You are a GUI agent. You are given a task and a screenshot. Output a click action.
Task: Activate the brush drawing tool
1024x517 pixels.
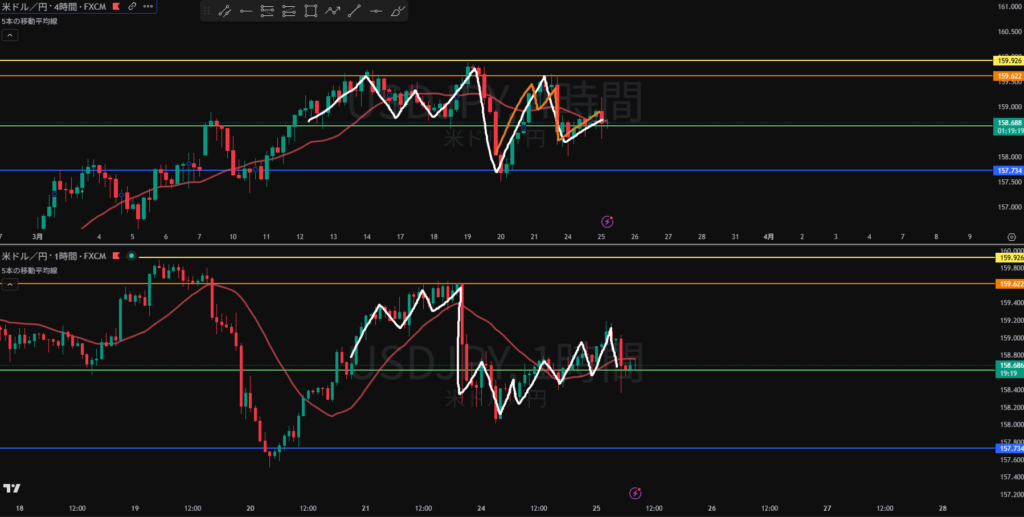click(x=398, y=12)
